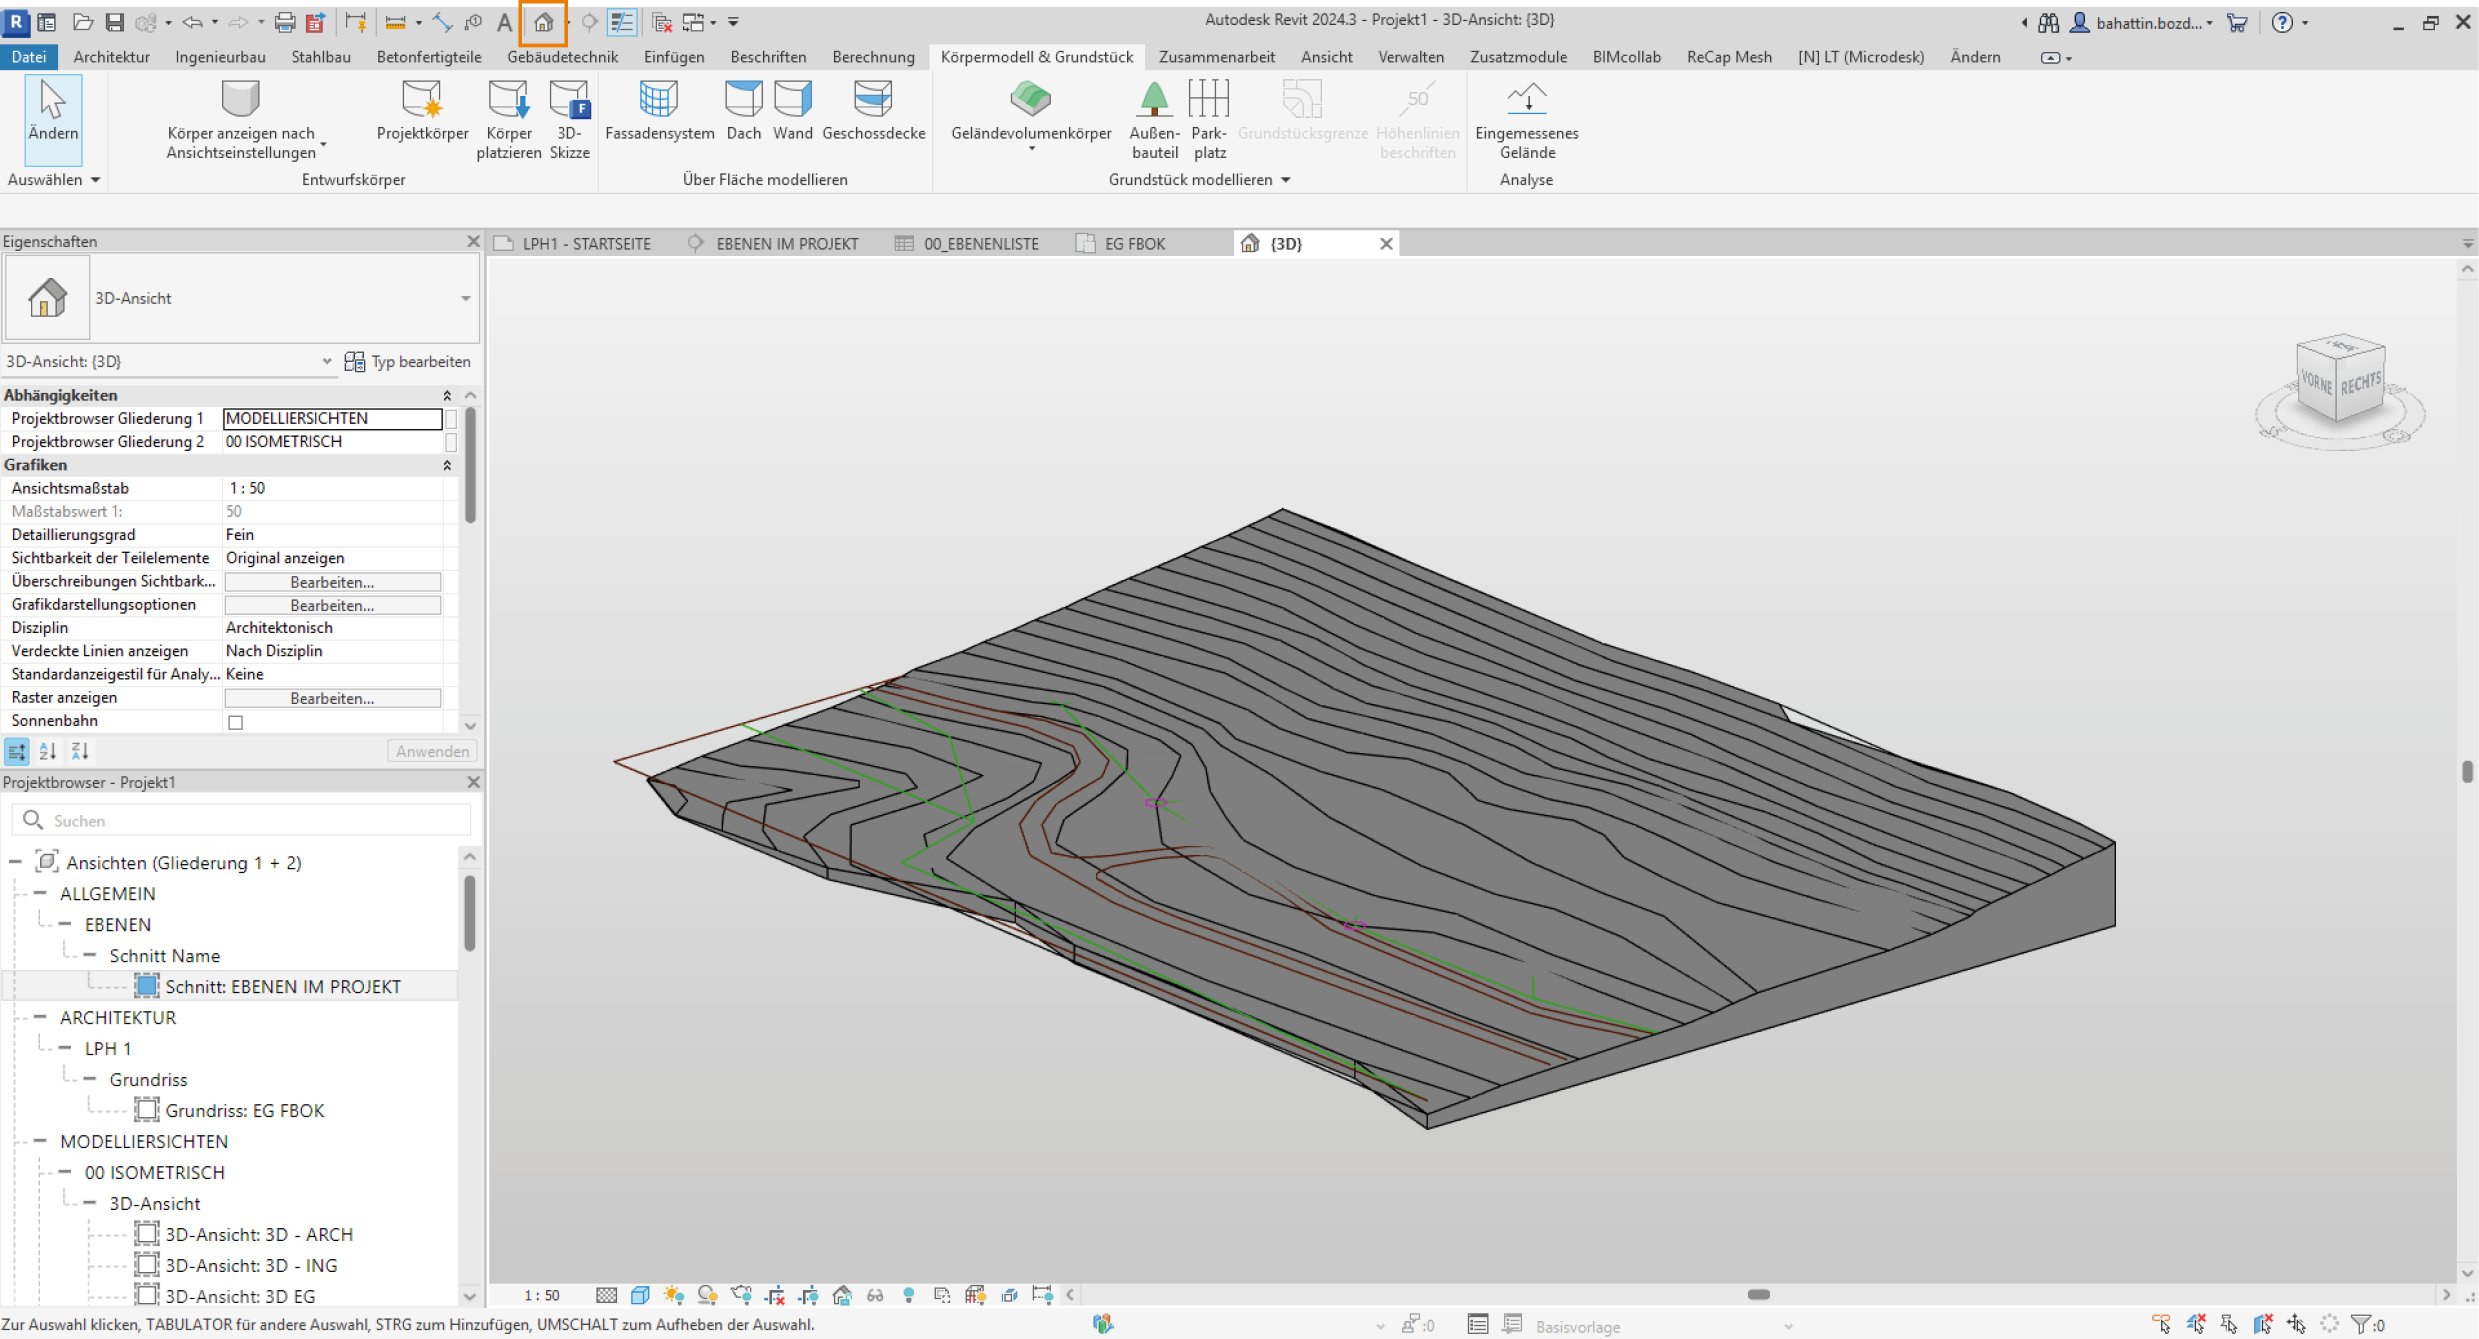This screenshot has width=2479, height=1339.
Task: Select the Körper platzieren tool
Action: pos(508,119)
